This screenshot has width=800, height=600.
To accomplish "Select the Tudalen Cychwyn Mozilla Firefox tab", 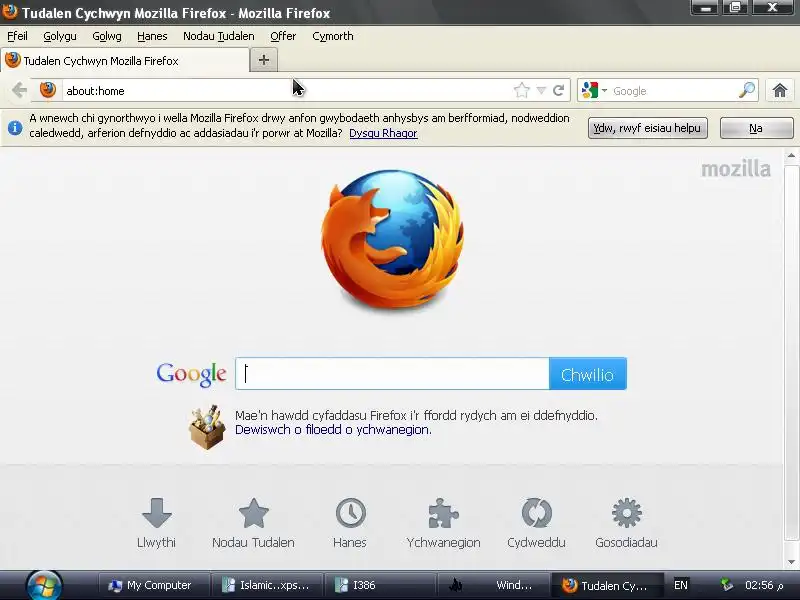I will (125, 61).
